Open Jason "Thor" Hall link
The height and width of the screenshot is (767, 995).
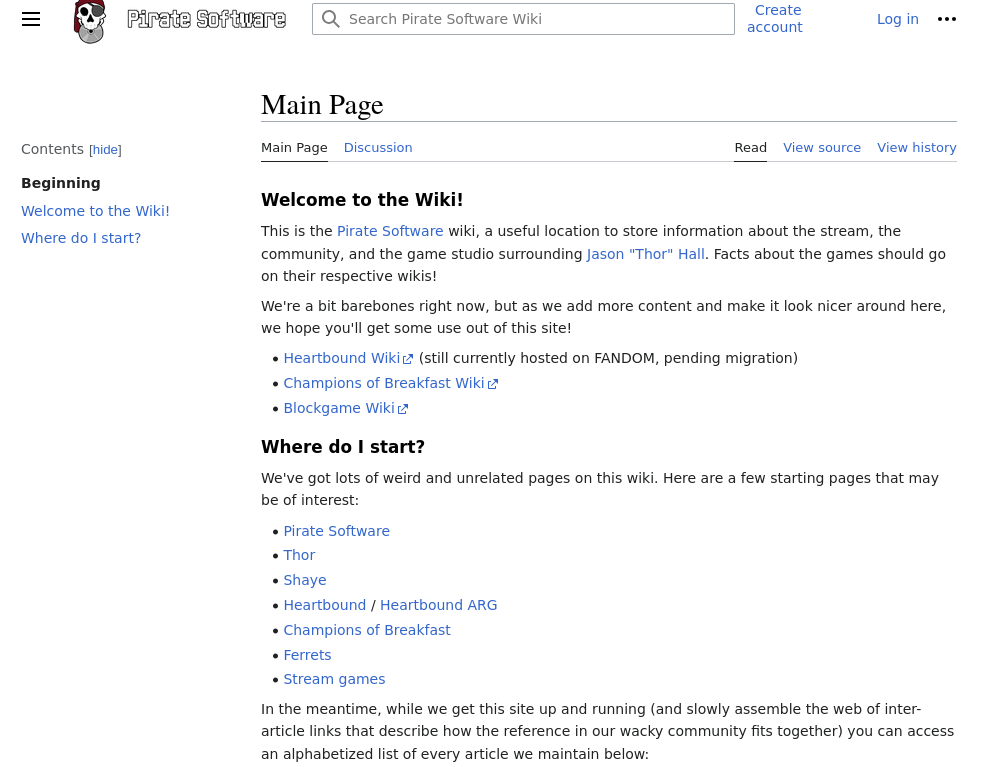646,254
